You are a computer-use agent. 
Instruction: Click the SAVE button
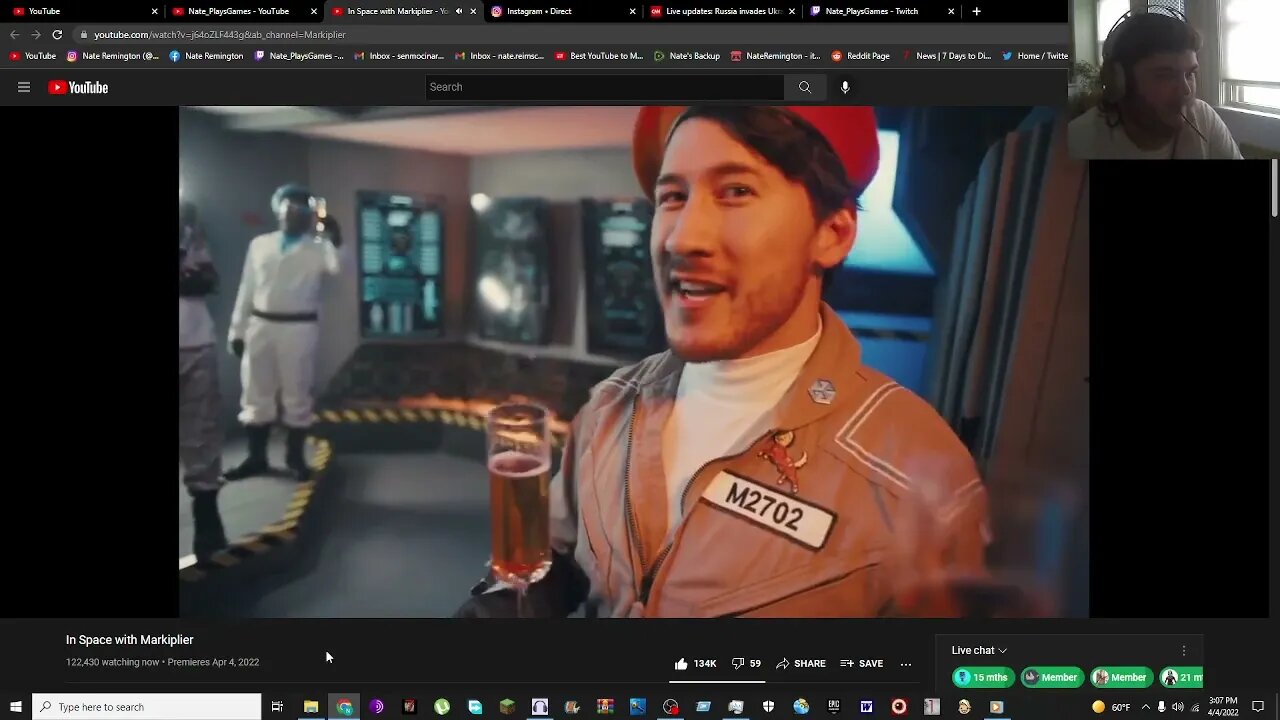[862, 663]
